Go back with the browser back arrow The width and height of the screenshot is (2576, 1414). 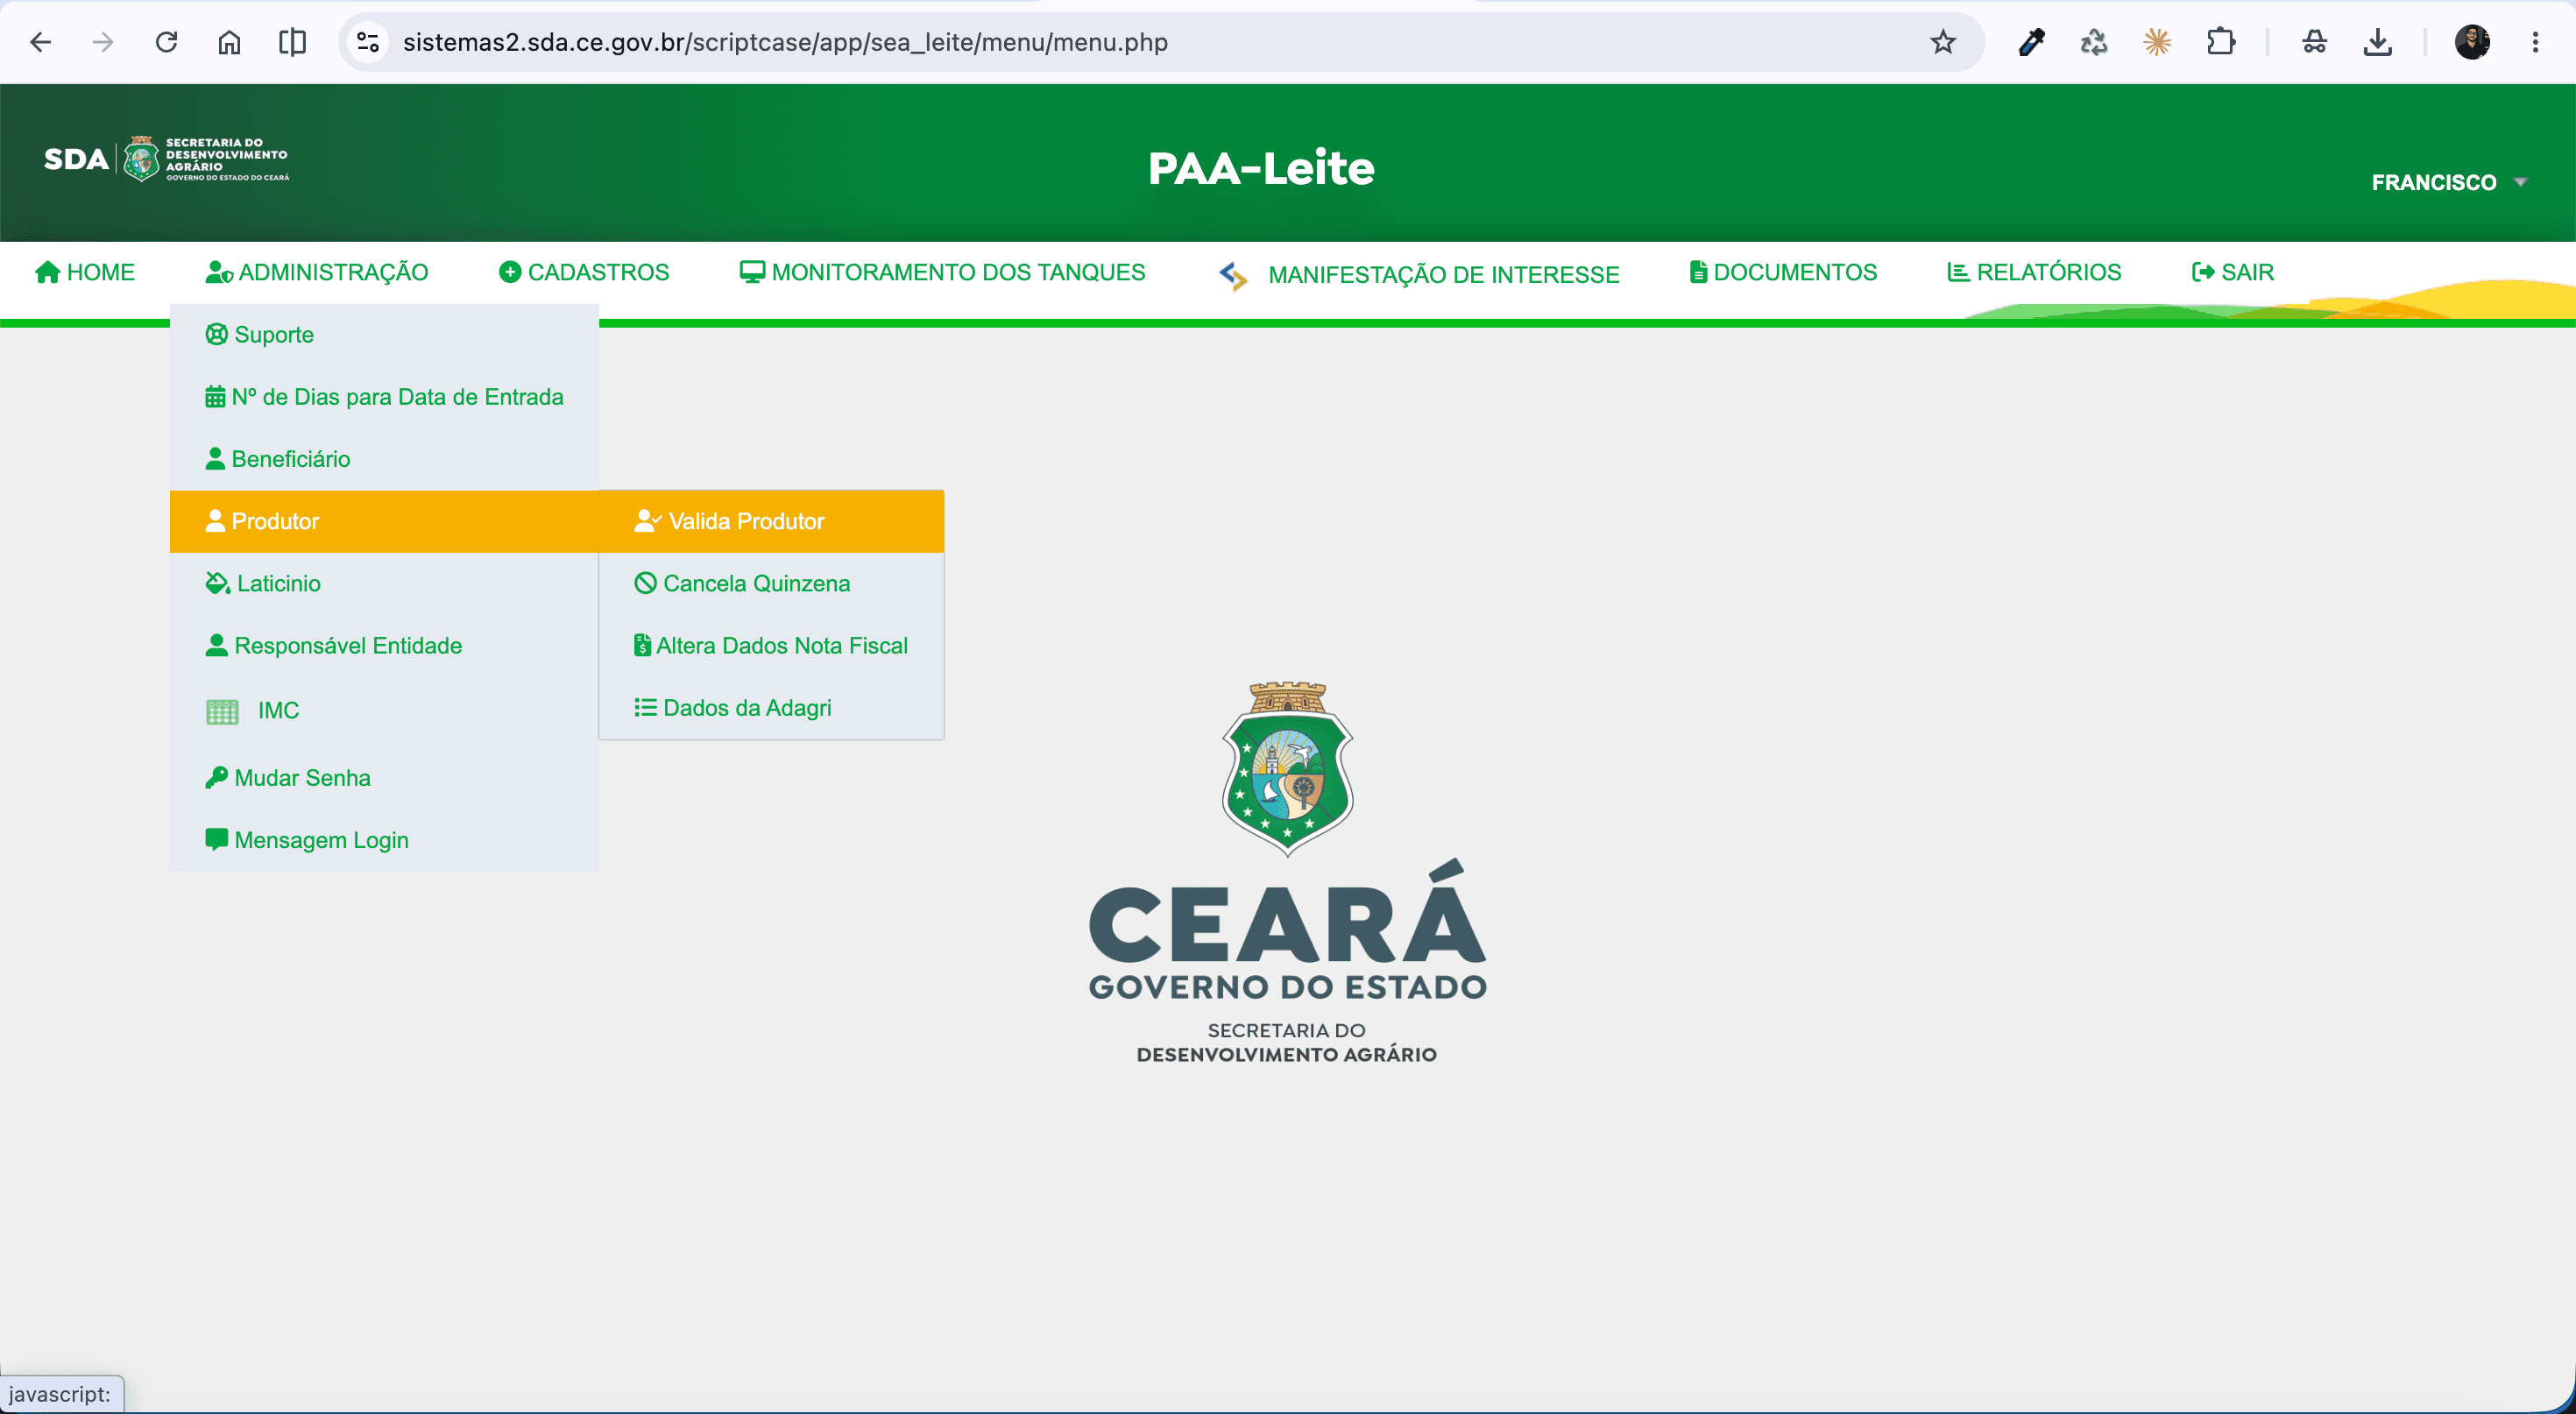pyautogui.click(x=40, y=42)
